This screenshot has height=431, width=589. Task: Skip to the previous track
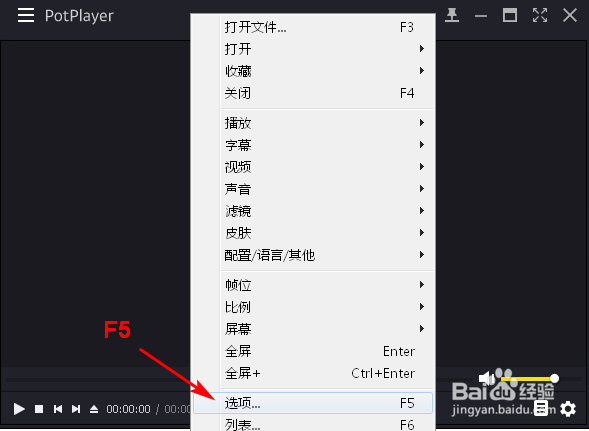[x=58, y=409]
